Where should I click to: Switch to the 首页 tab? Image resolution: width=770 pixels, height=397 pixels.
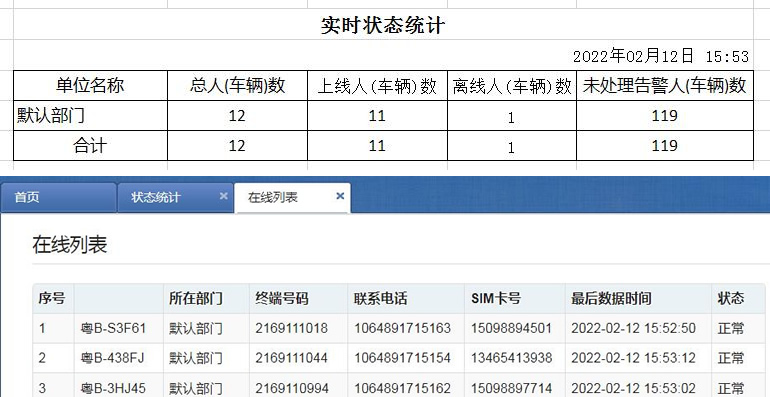pos(58,198)
